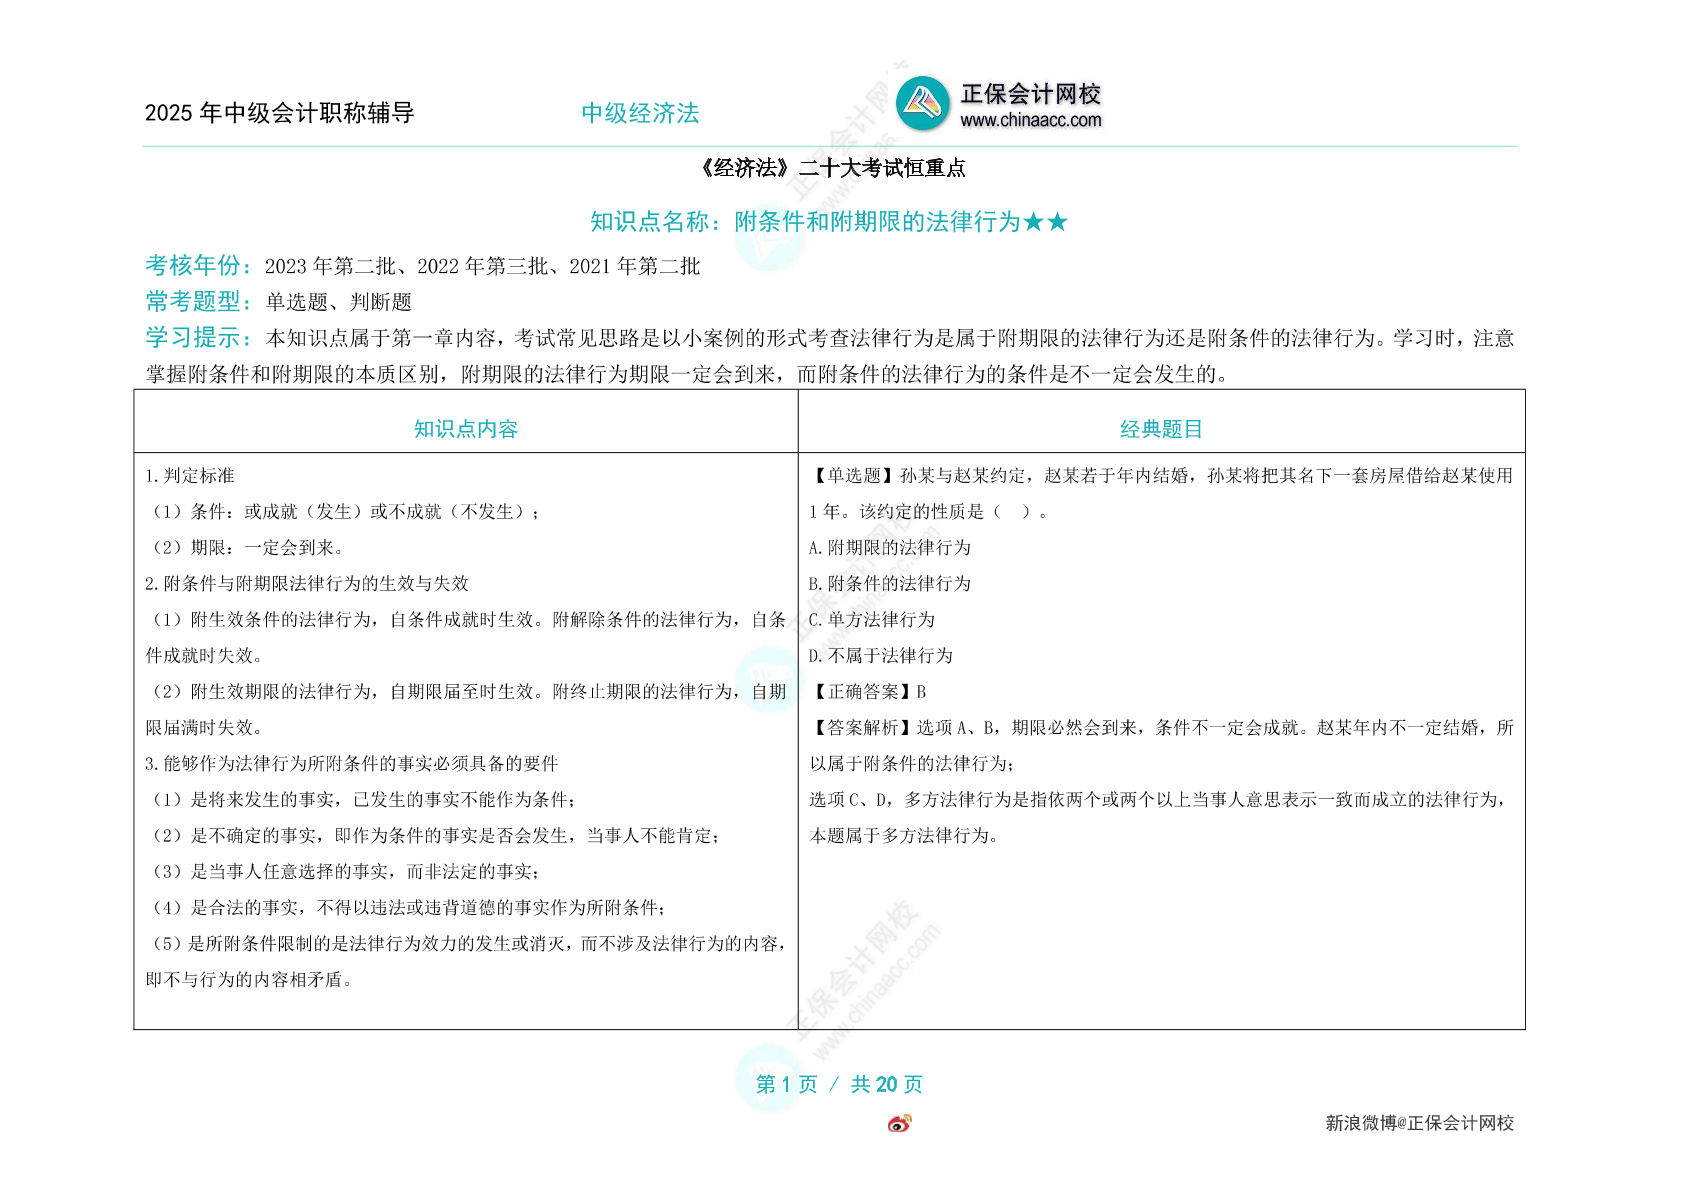Click the line 本题属于多方法律行为
Viewport: 1683px width, 1190px height.
coord(905,836)
